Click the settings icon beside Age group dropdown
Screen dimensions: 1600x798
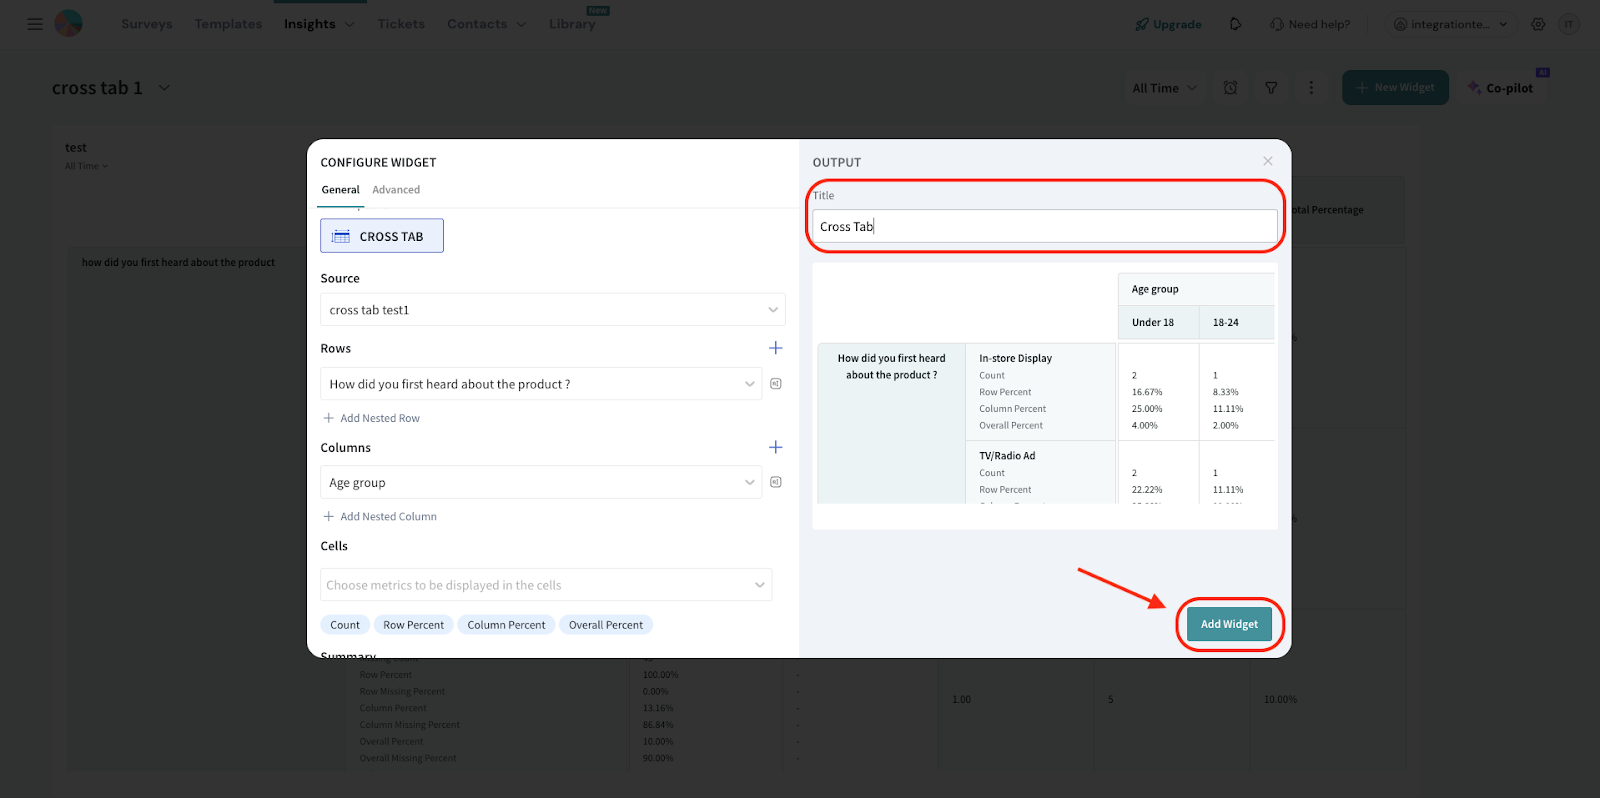[775, 482]
